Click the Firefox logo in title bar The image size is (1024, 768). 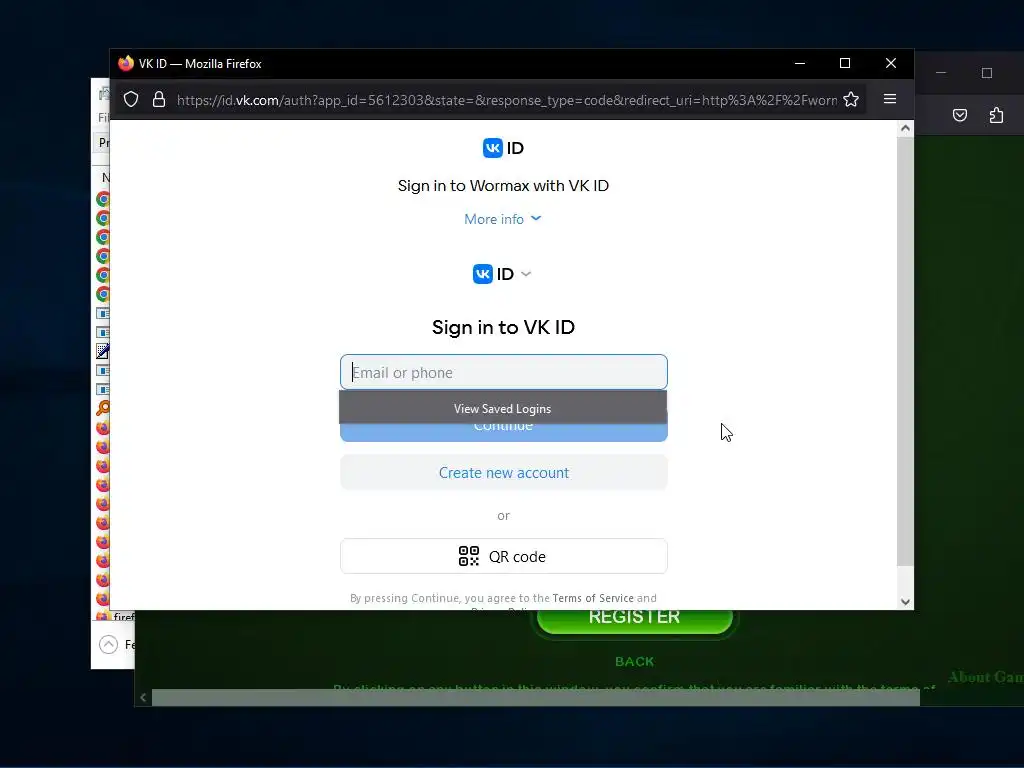tap(125, 63)
